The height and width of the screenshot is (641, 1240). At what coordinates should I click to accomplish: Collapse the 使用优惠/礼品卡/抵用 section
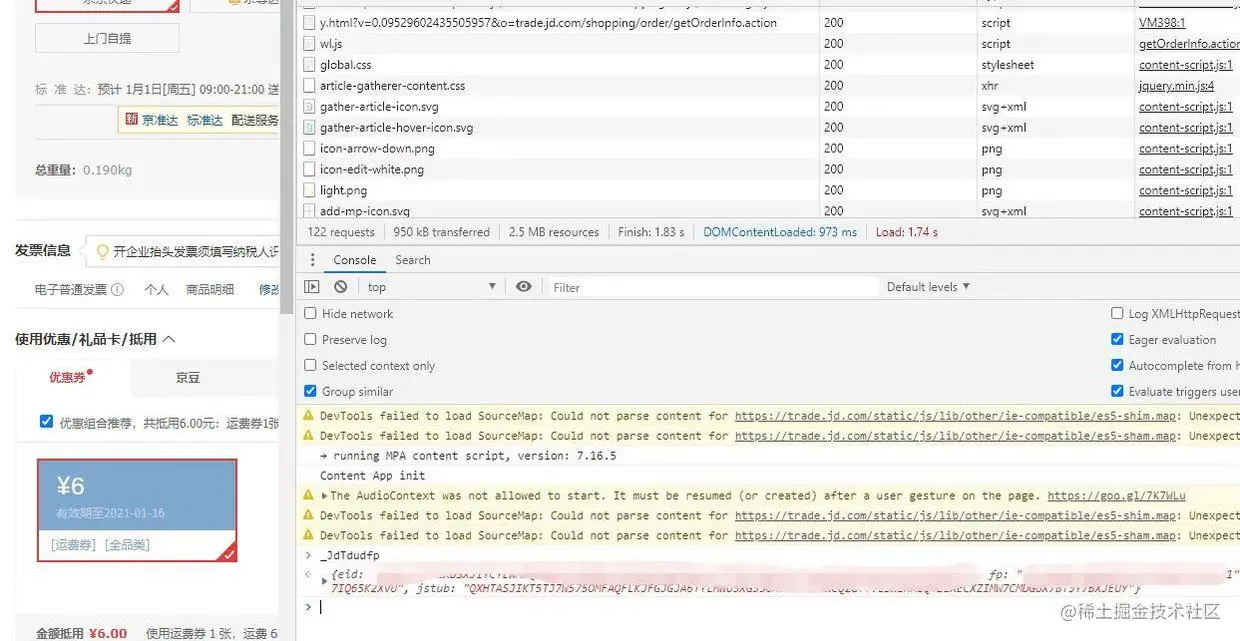pyautogui.click(x=169, y=339)
